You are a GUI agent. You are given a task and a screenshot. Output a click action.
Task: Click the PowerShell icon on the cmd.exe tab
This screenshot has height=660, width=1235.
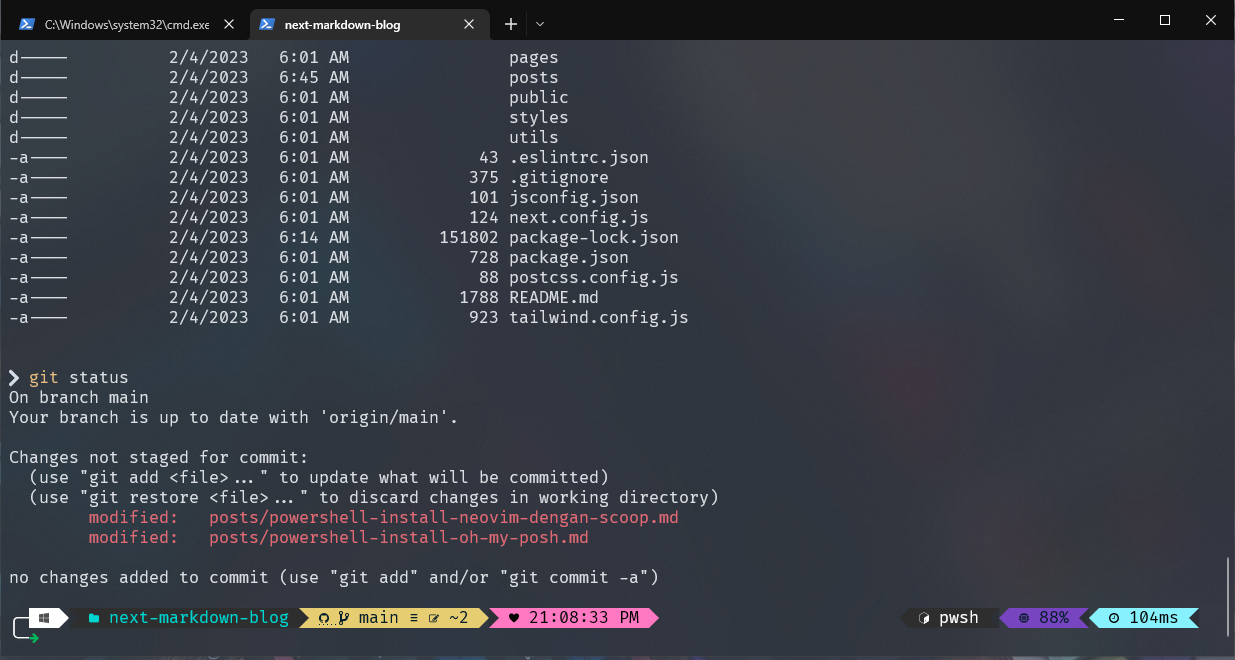(x=27, y=24)
